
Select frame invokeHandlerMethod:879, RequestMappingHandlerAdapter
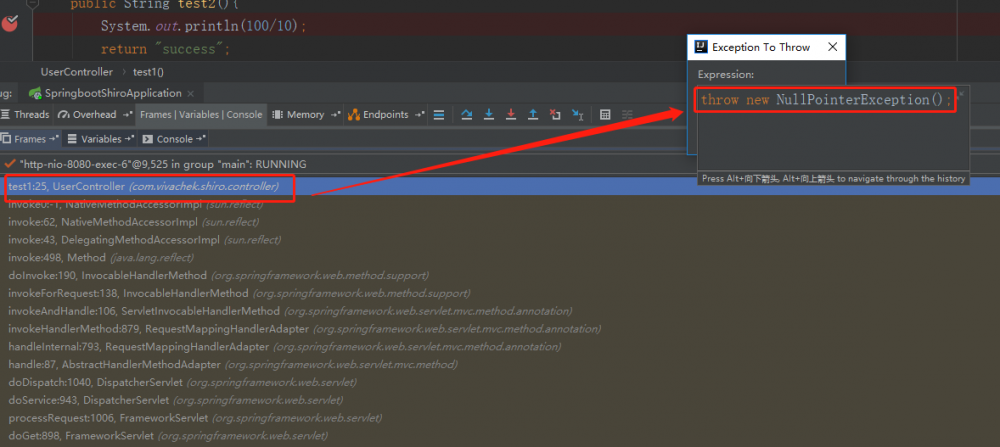500,329
